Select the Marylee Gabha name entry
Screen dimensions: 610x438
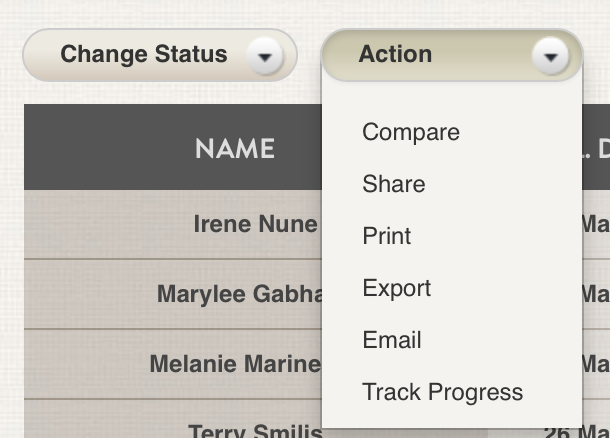pyautogui.click(x=240, y=294)
